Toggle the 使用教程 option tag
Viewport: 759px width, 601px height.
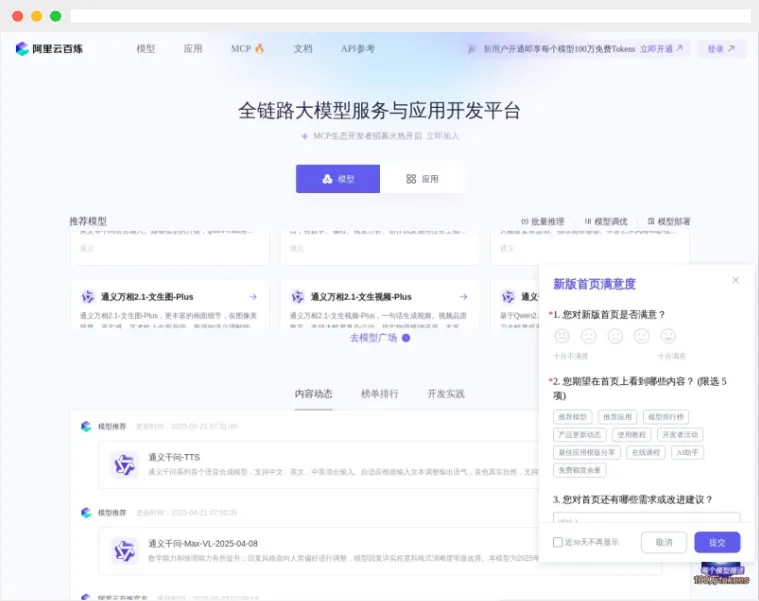[631, 435]
